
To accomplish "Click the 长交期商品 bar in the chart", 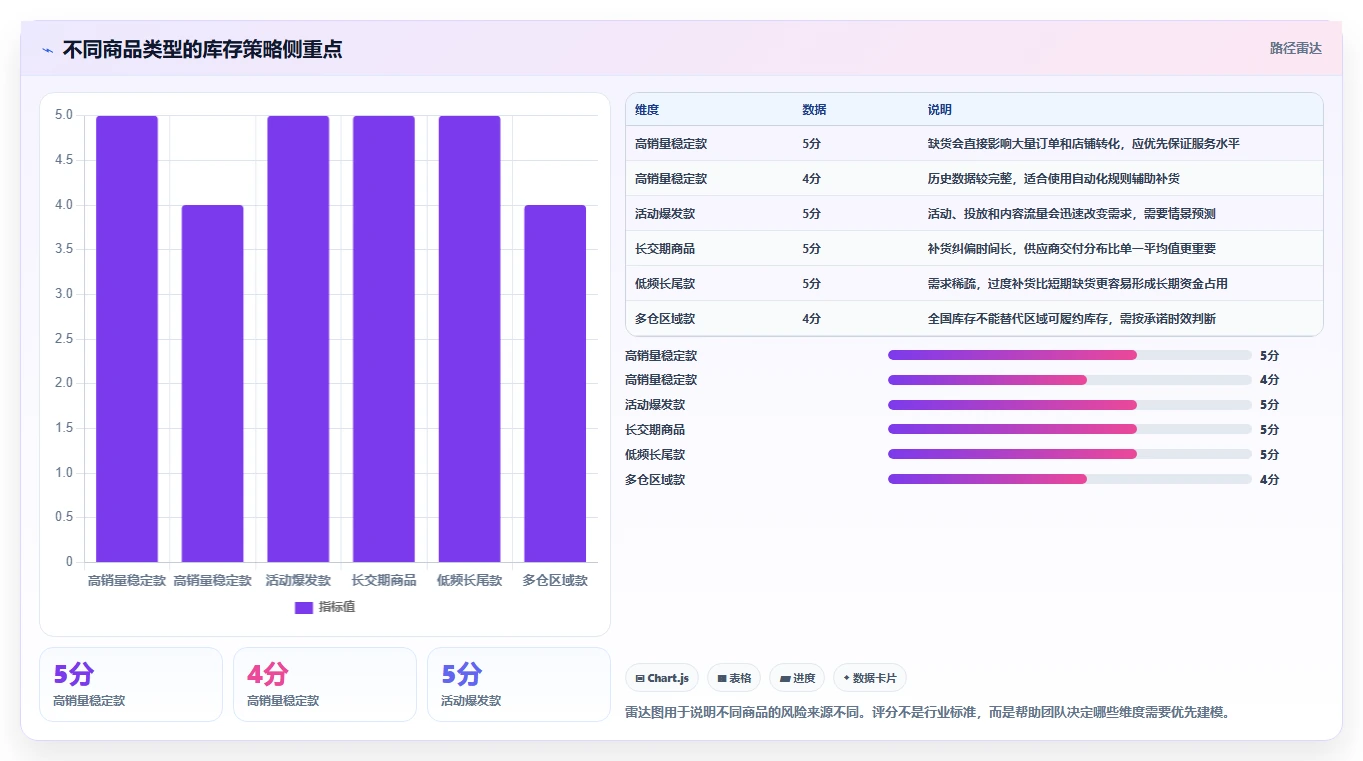I will pyautogui.click(x=384, y=339).
